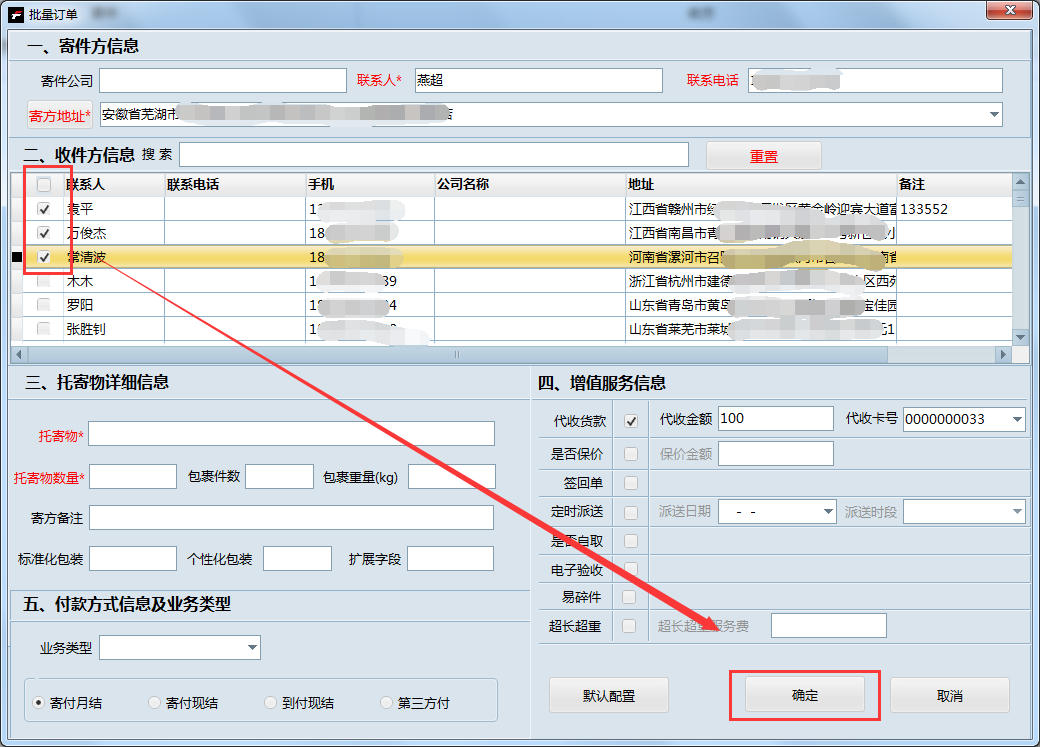The width and height of the screenshot is (1040, 747).
Task: Click the 确定 confirm button
Action: point(804,695)
